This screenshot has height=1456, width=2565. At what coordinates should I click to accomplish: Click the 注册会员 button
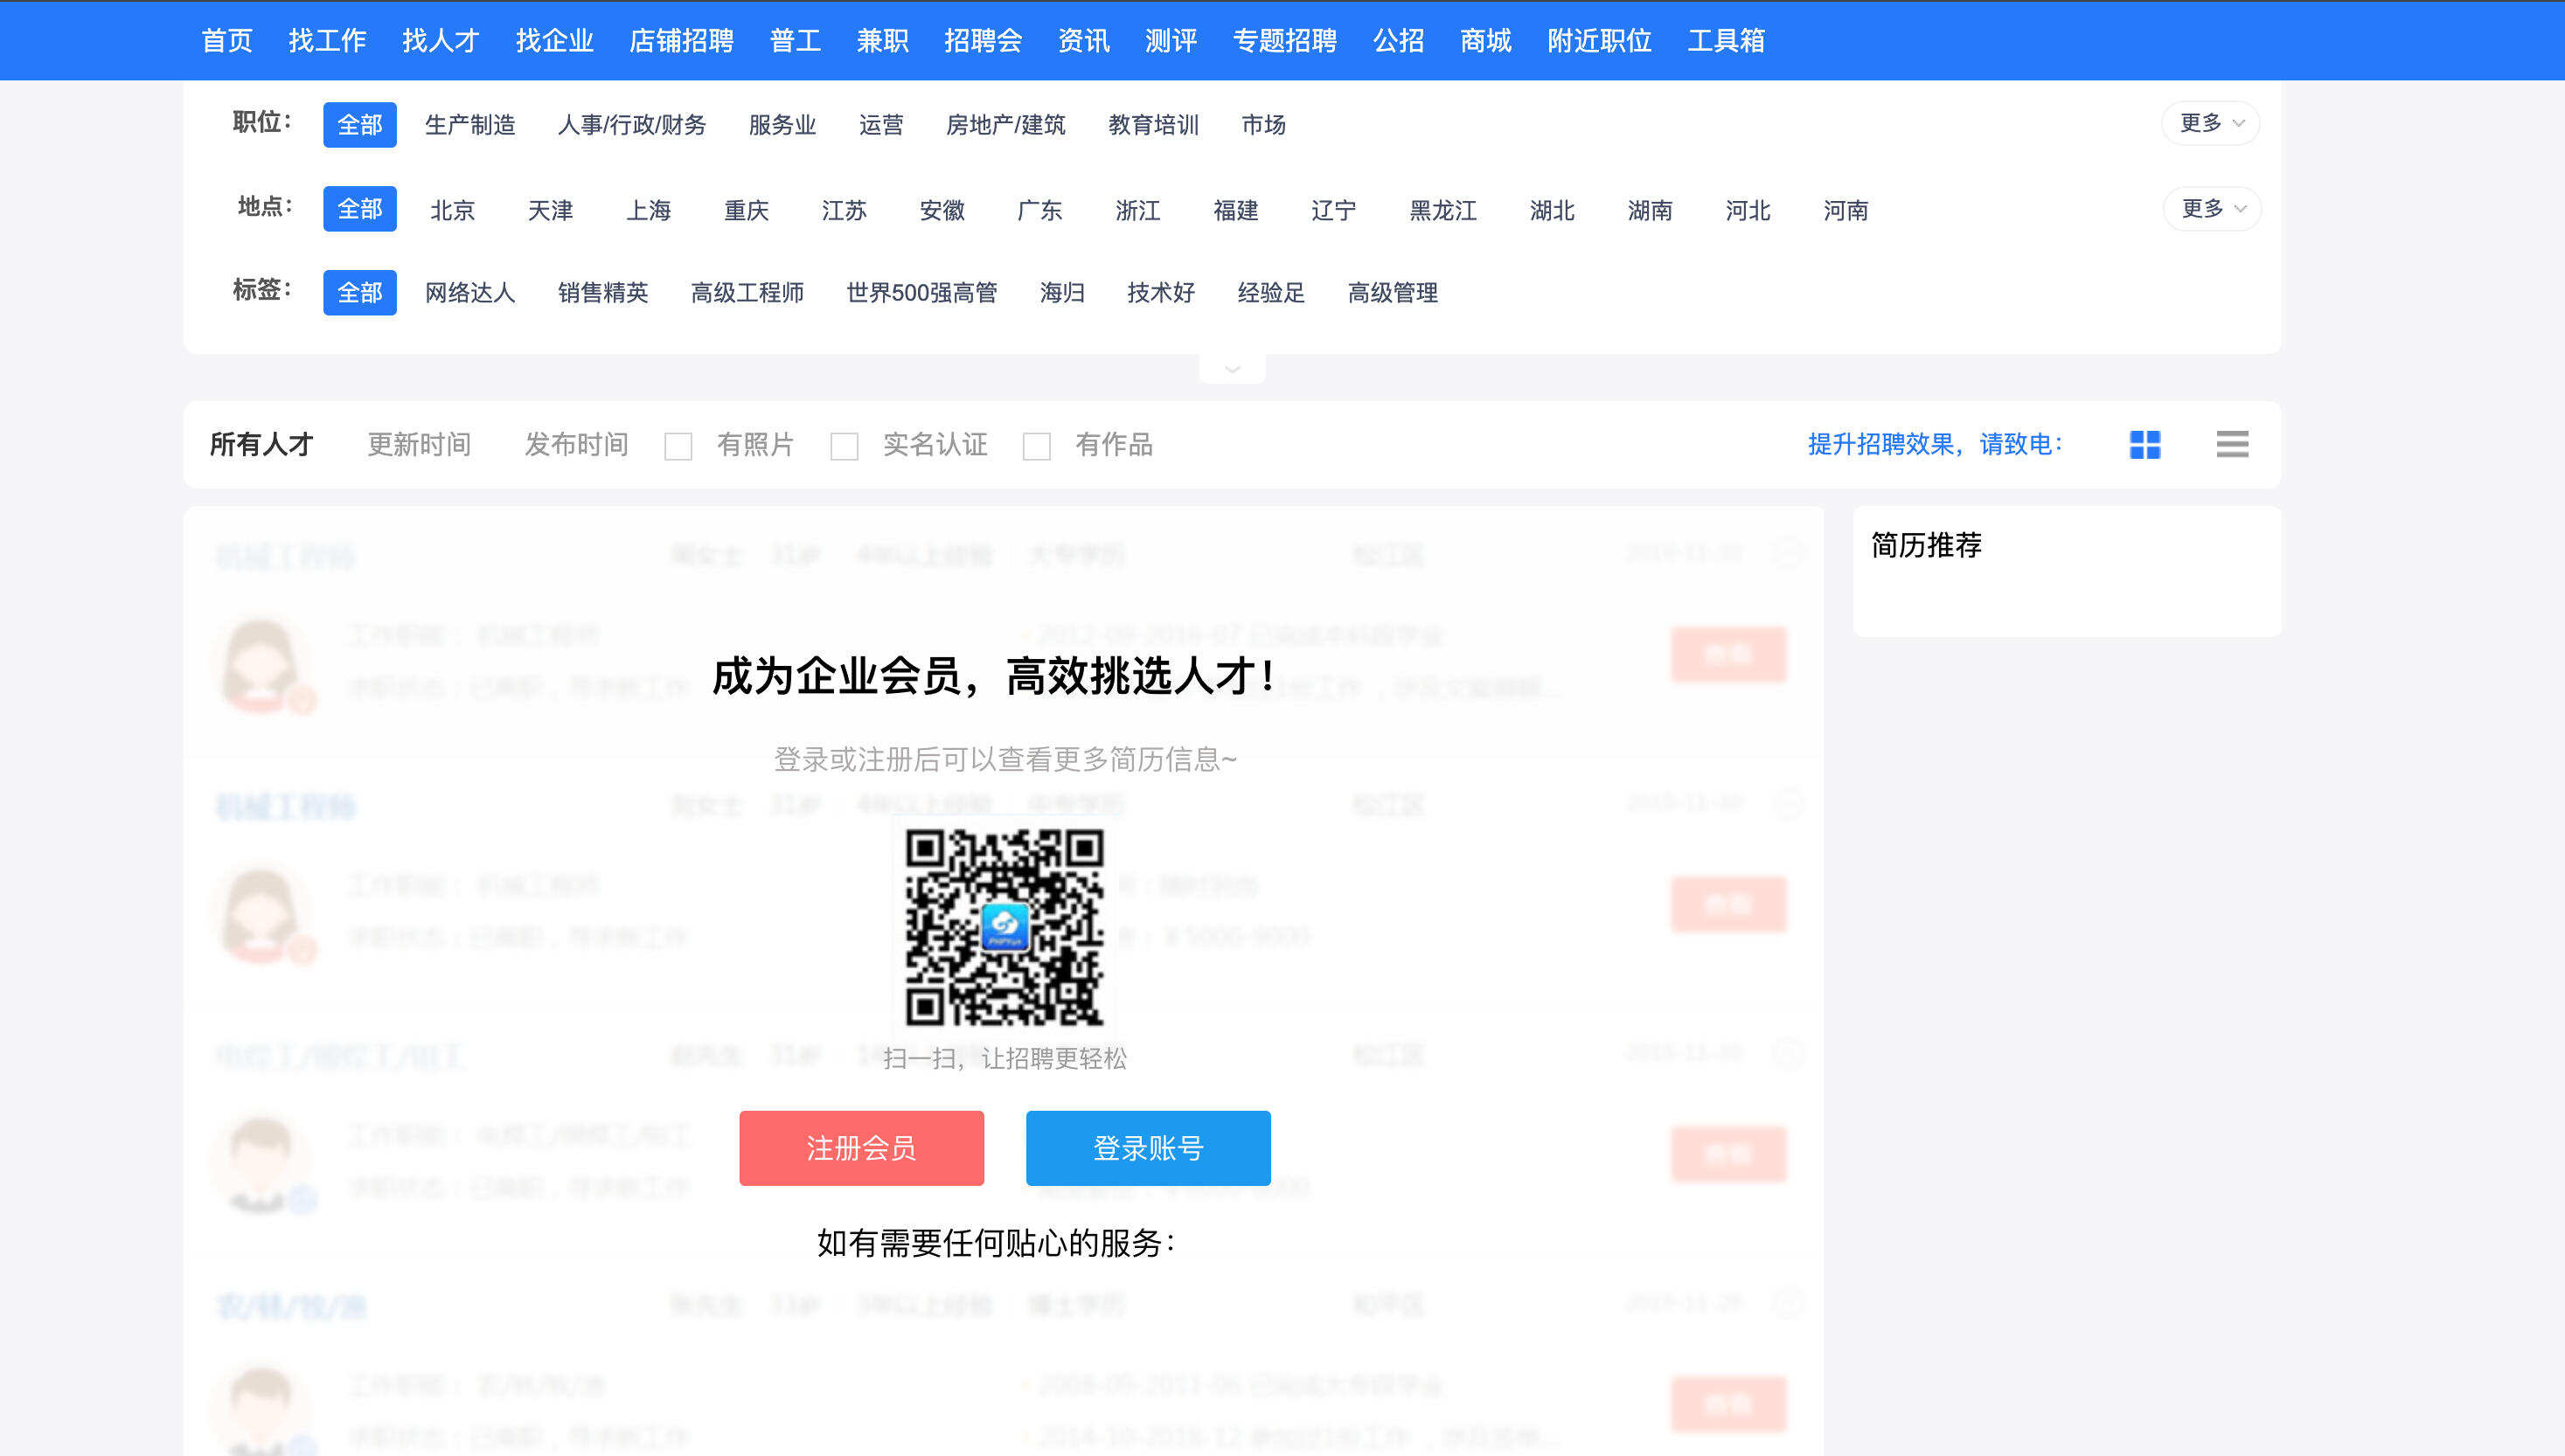coord(861,1147)
